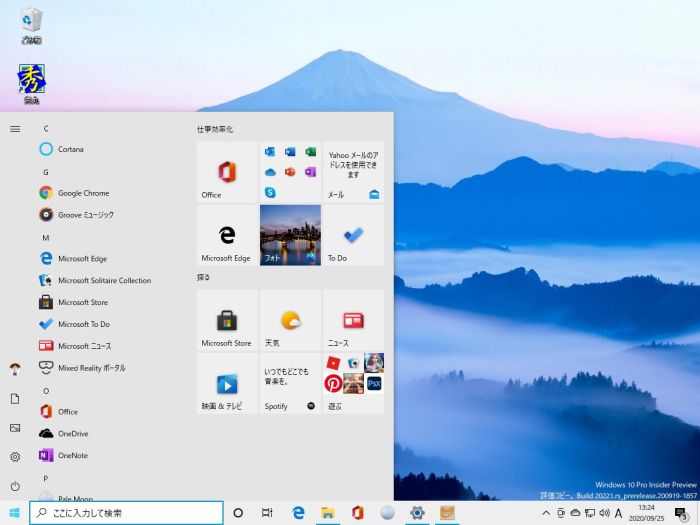The image size is (700, 525).
Task: Open Settings gear in start sidebar
Action: pos(15,457)
